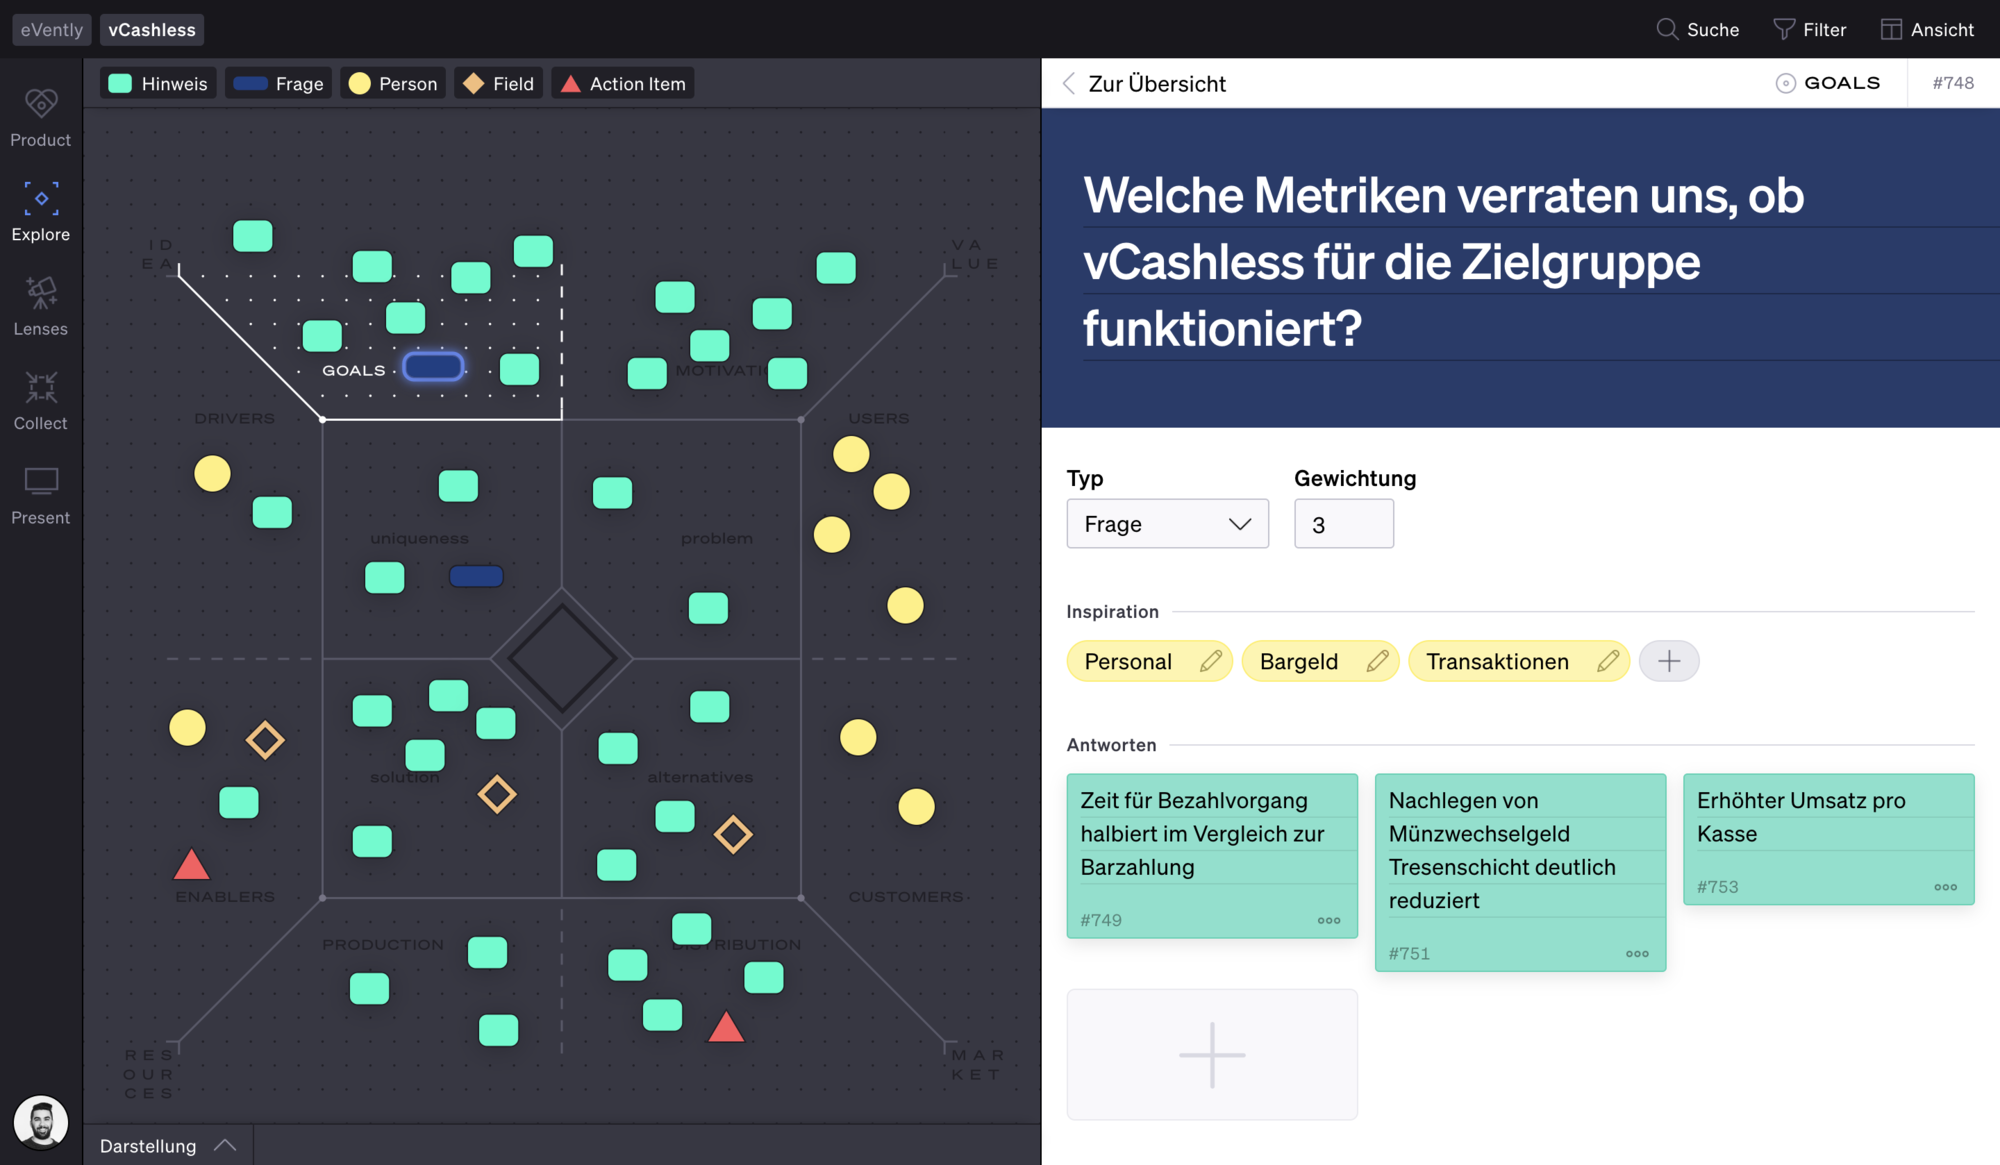The width and height of the screenshot is (2000, 1165).
Task: Select the Lenses telescope icon
Action: pos(41,292)
